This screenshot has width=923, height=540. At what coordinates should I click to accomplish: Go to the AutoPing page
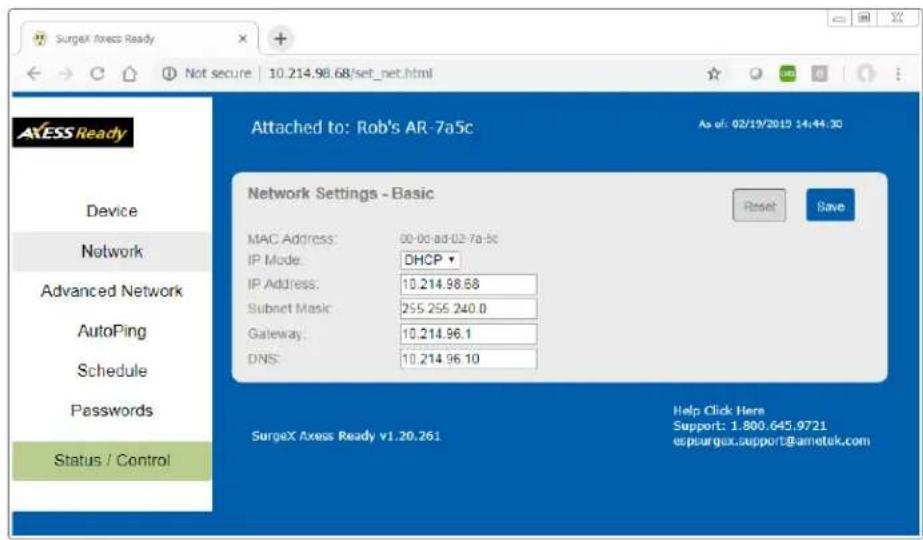point(112,331)
